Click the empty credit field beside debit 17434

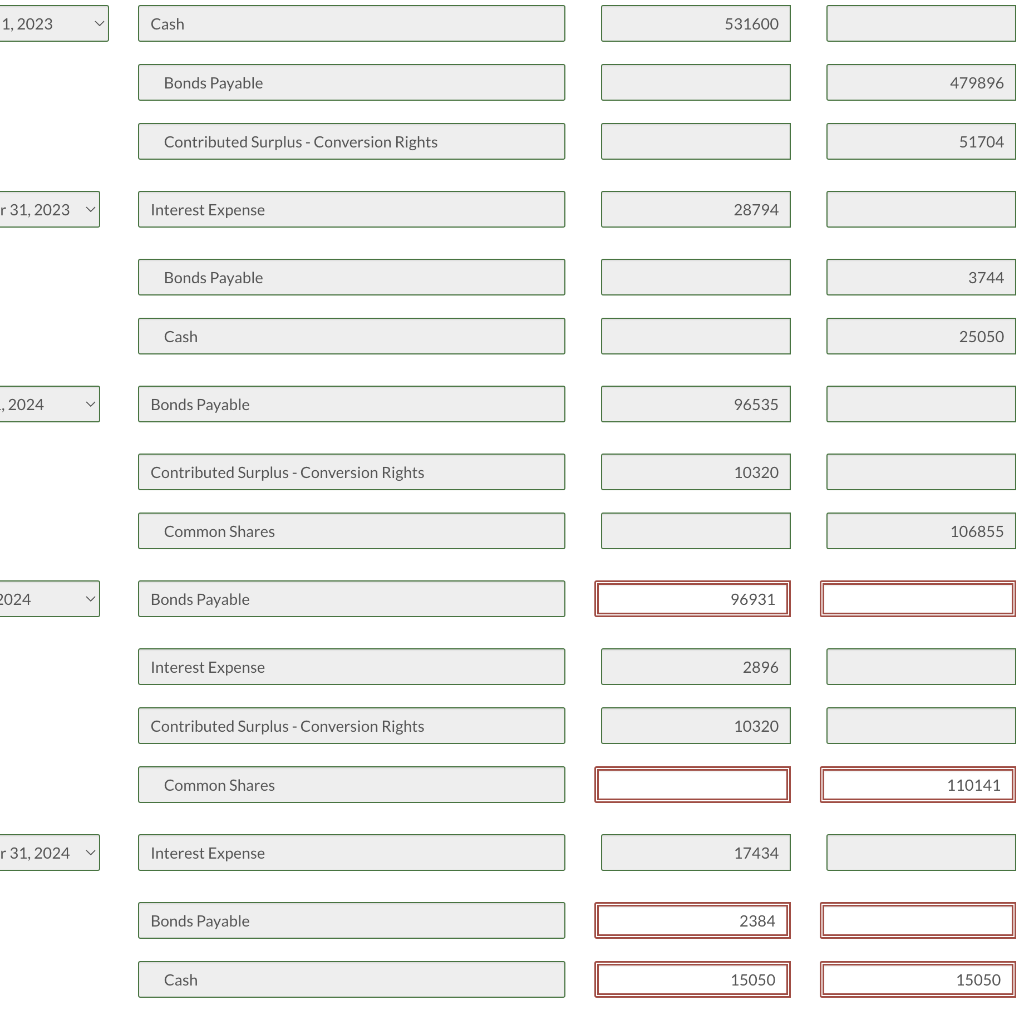coord(921,852)
